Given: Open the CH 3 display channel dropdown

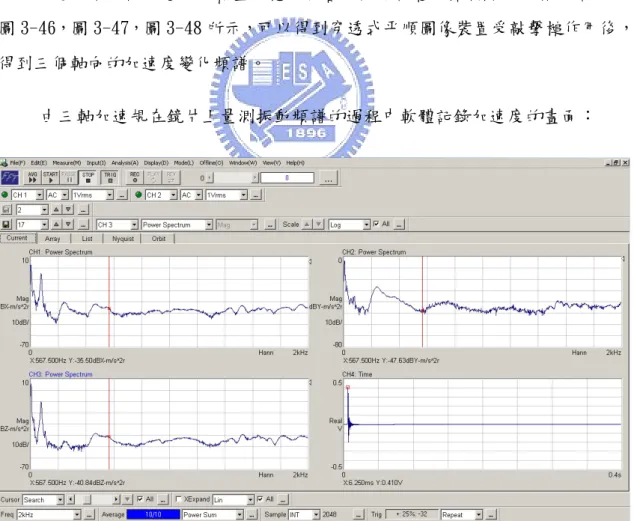Looking at the screenshot, I should point(134,225).
